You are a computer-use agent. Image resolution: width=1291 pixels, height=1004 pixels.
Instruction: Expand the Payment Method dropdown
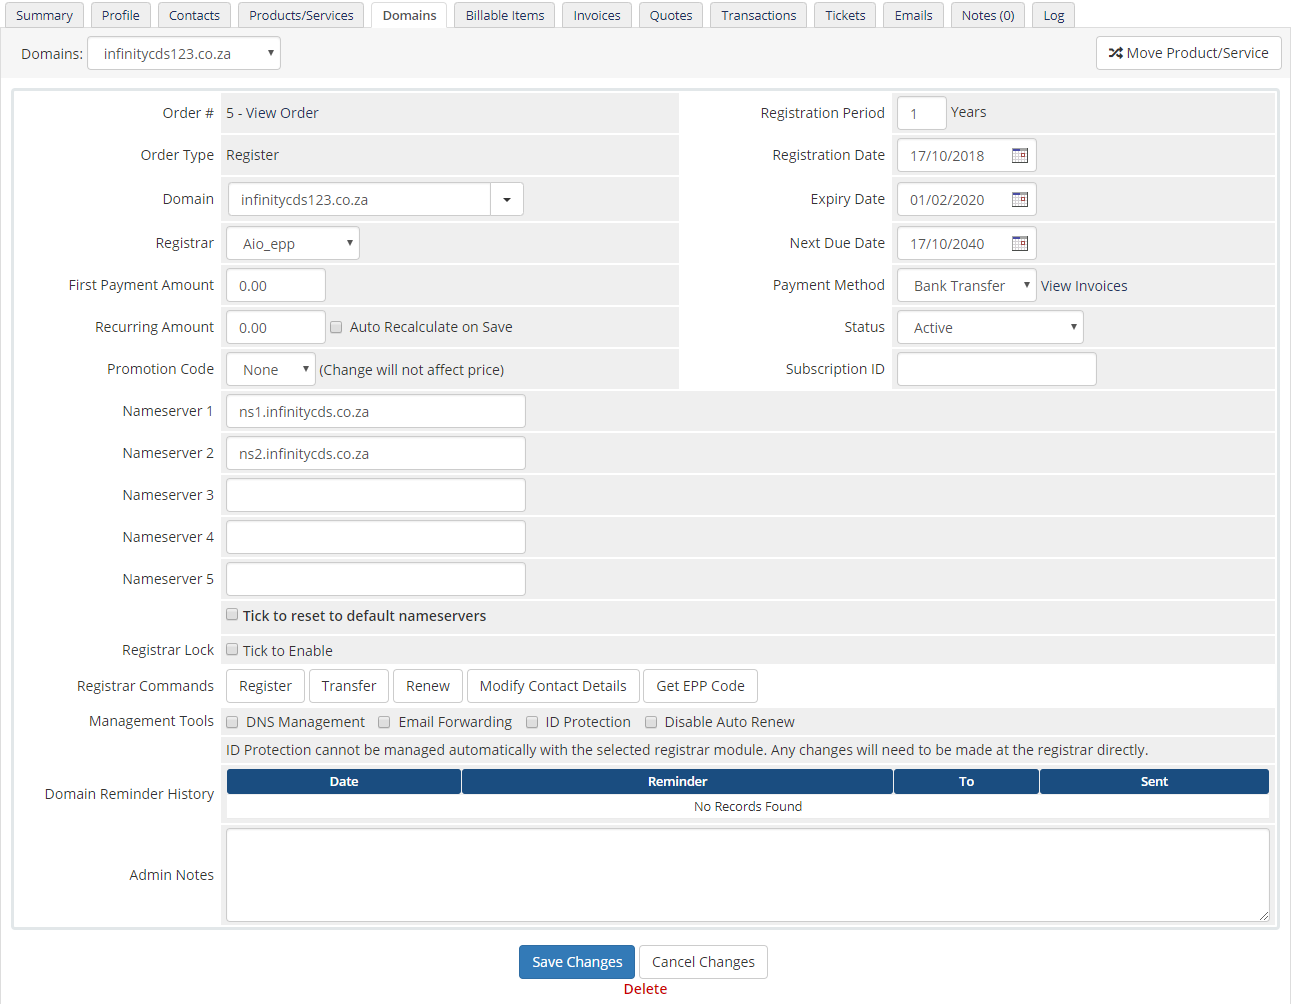(966, 286)
